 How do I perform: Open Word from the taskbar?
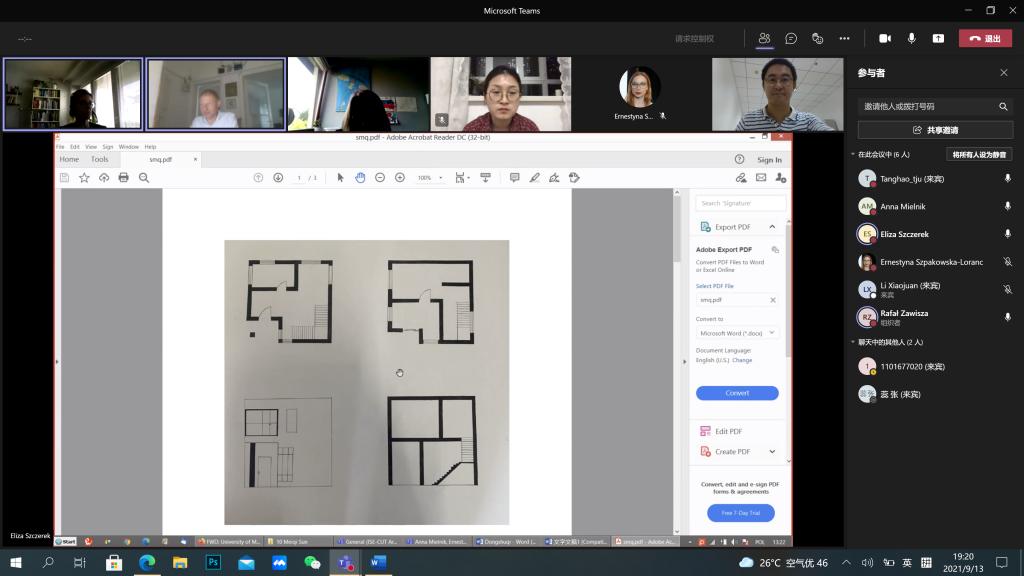point(378,563)
